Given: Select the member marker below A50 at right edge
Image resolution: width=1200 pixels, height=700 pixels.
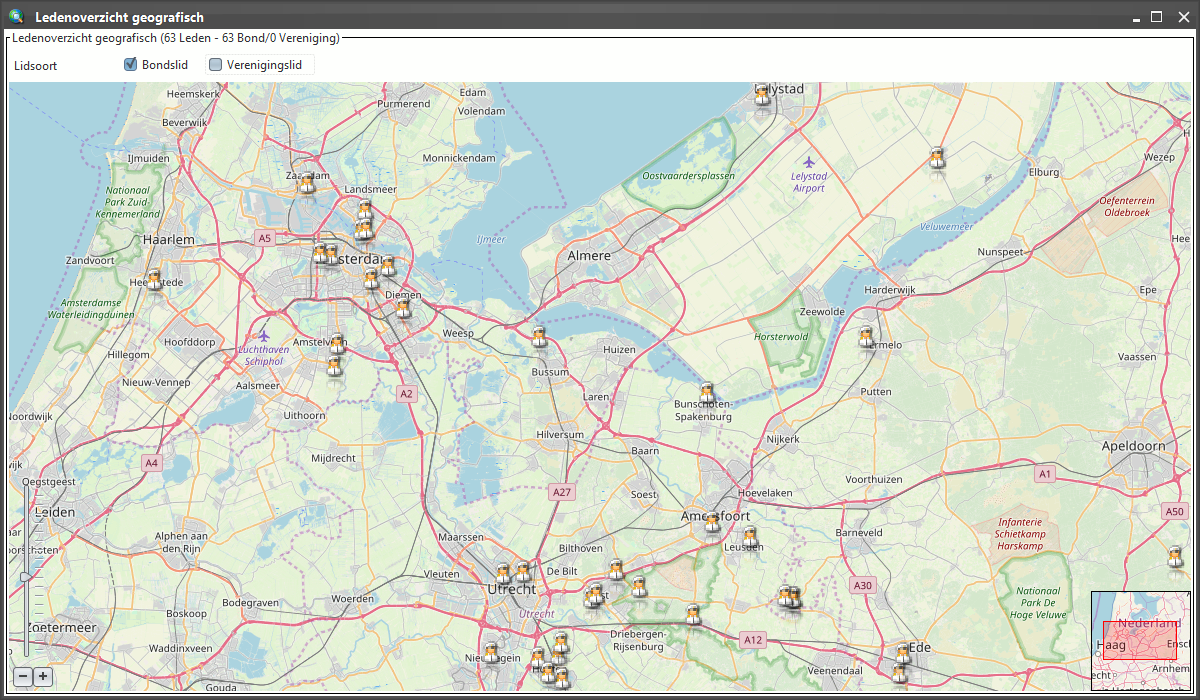Looking at the screenshot, I should pyautogui.click(x=1176, y=557).
